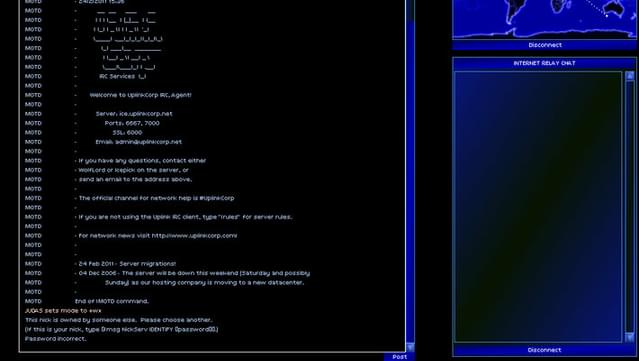Viewport: 639px width, 361px height.
Task: Click scrollbar track of Internet Relay Chat panel
Action: (630, 206)
